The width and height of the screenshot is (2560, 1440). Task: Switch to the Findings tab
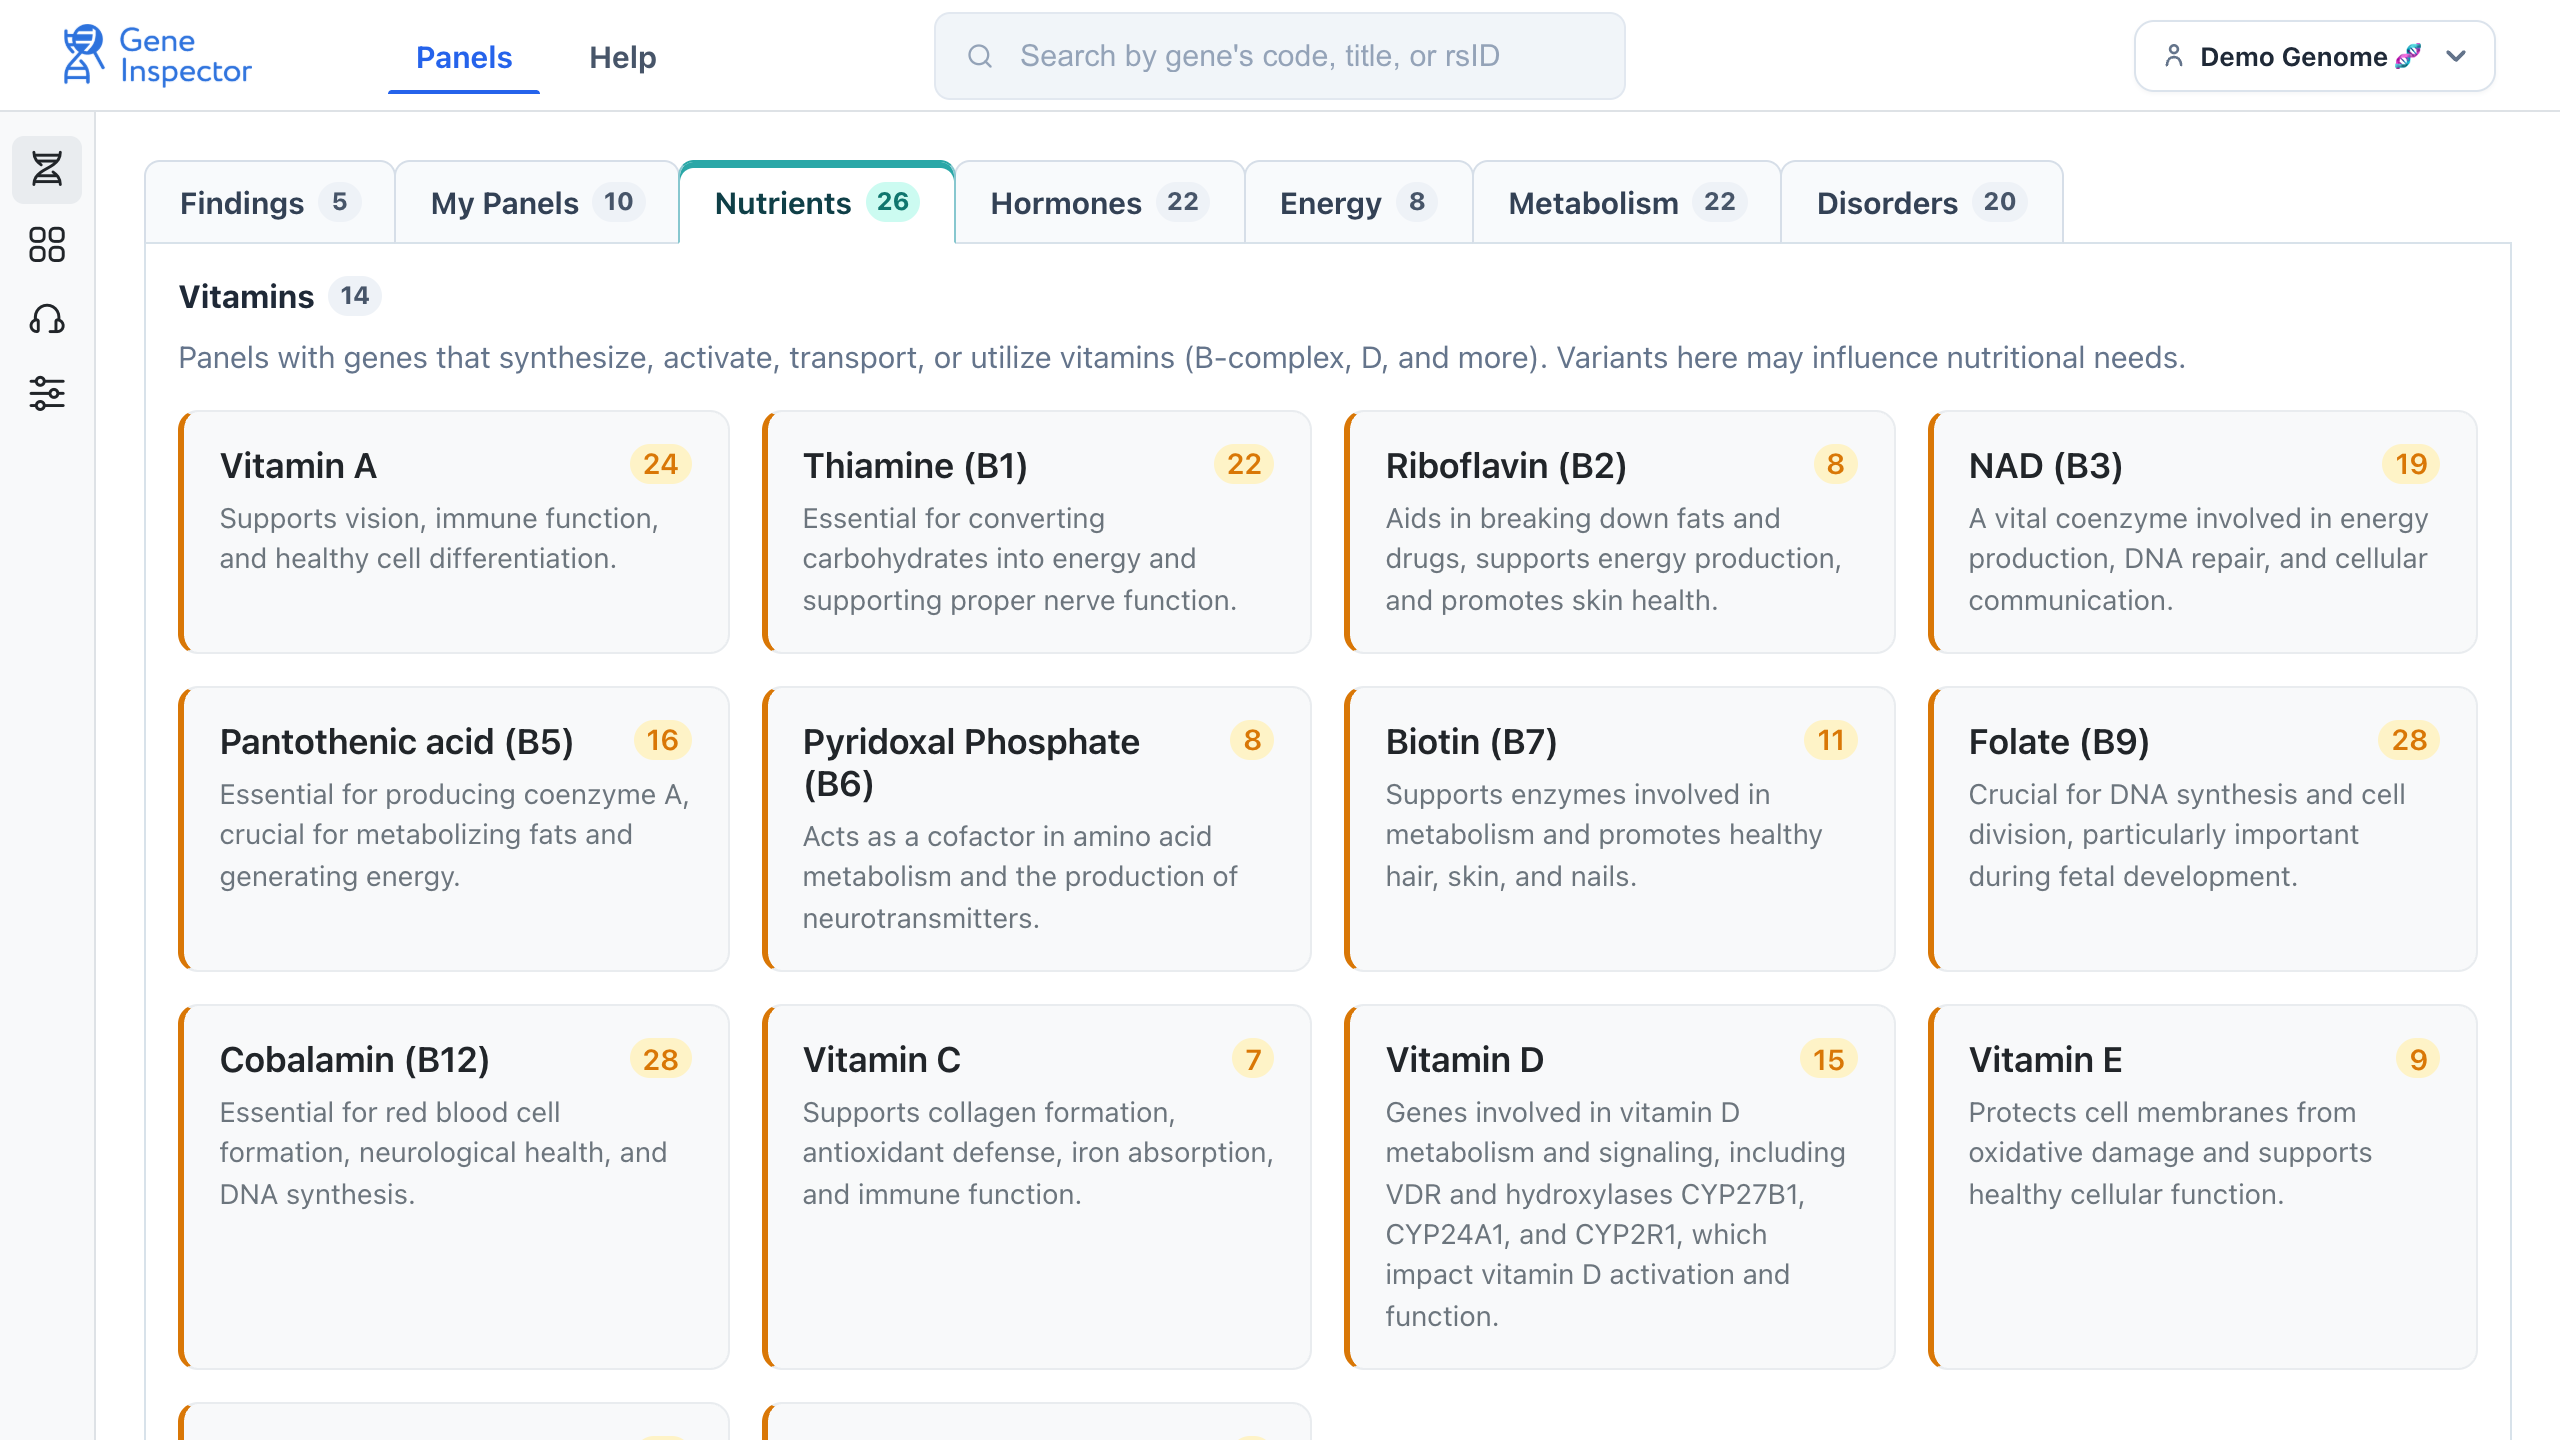pos(270,203)
